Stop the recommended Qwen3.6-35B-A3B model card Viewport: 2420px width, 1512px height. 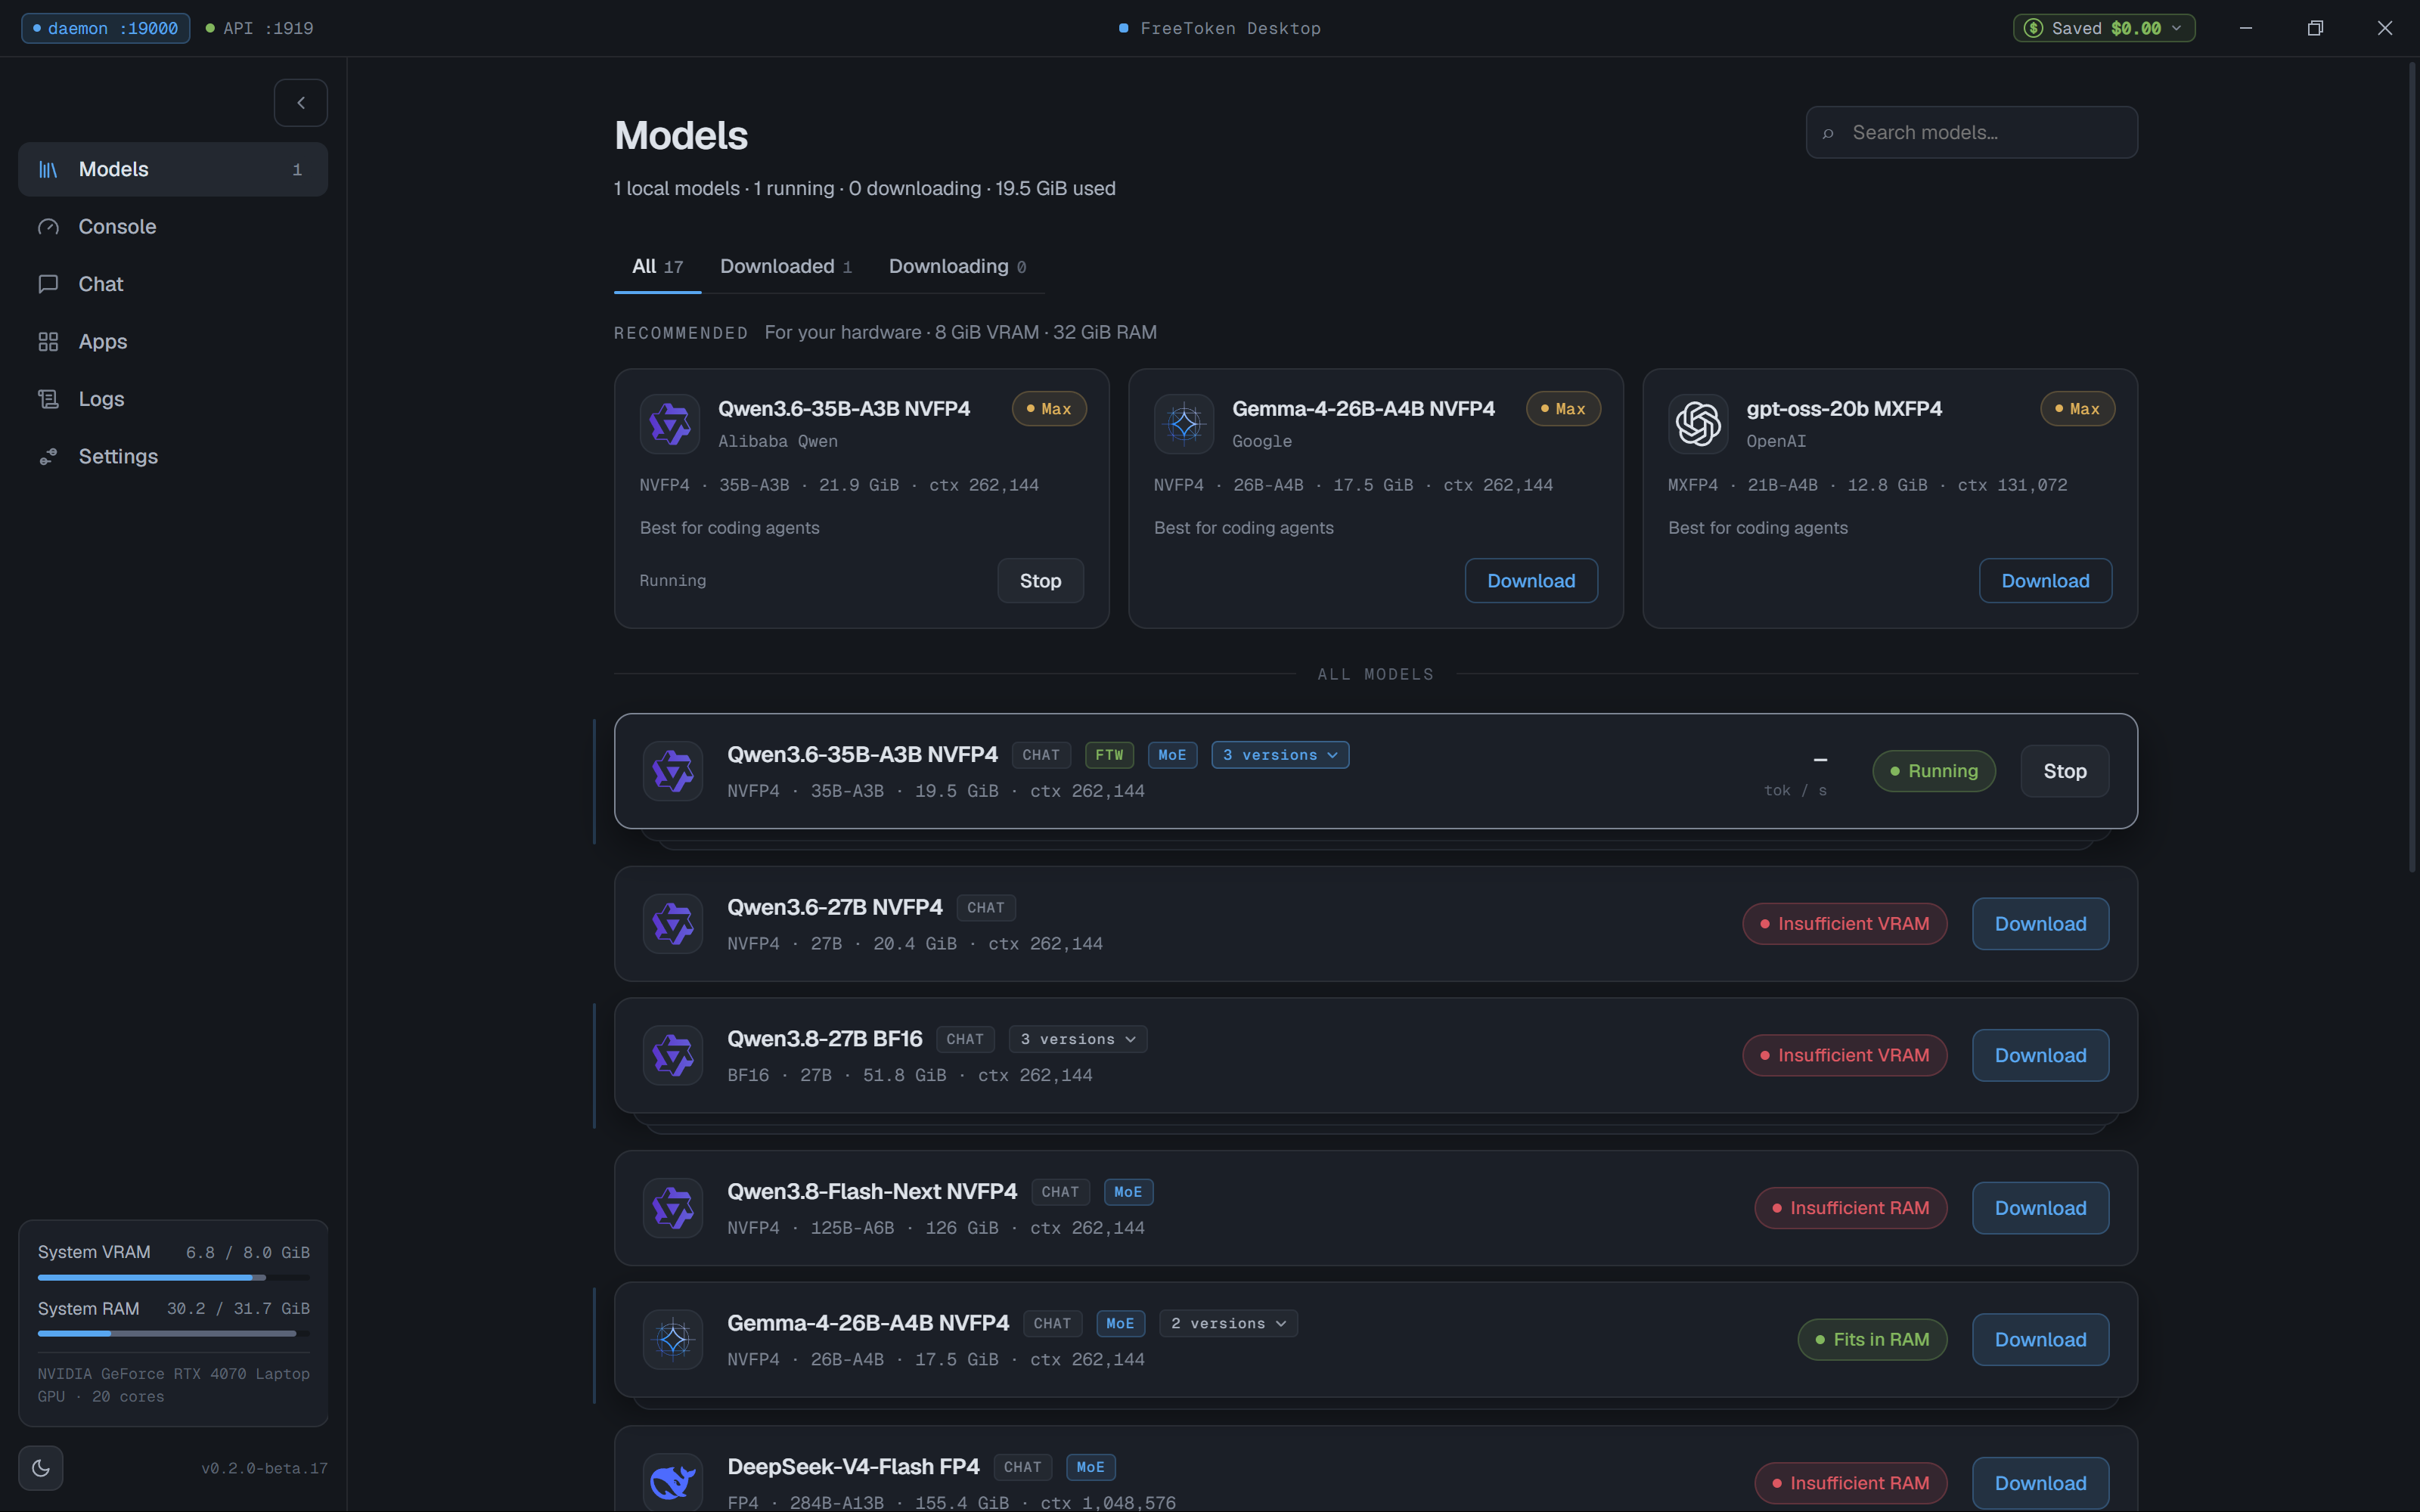1040,581
